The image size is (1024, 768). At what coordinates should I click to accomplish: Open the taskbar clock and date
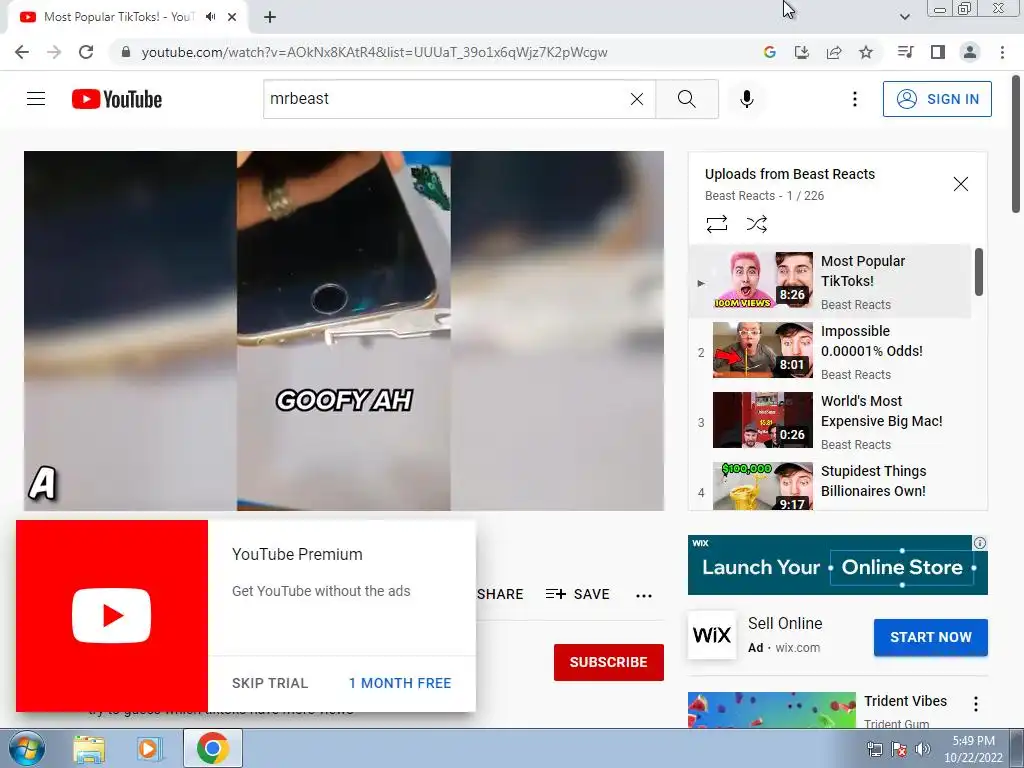click(x=973, y=749)
